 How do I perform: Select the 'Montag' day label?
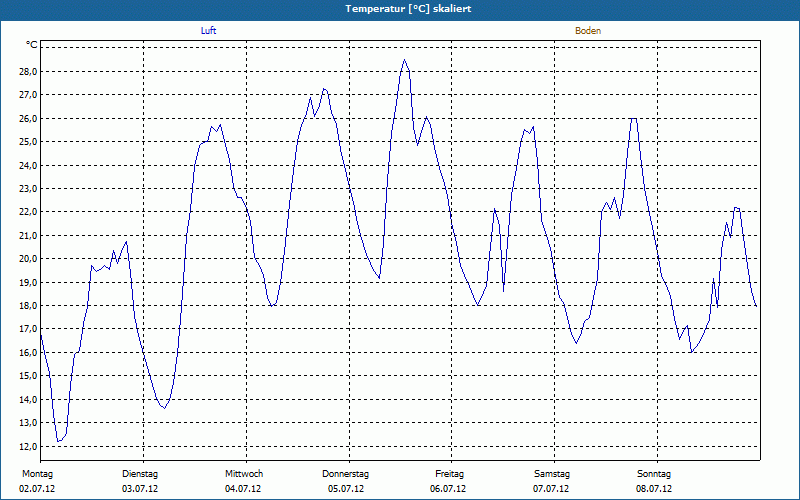(37, 474)
